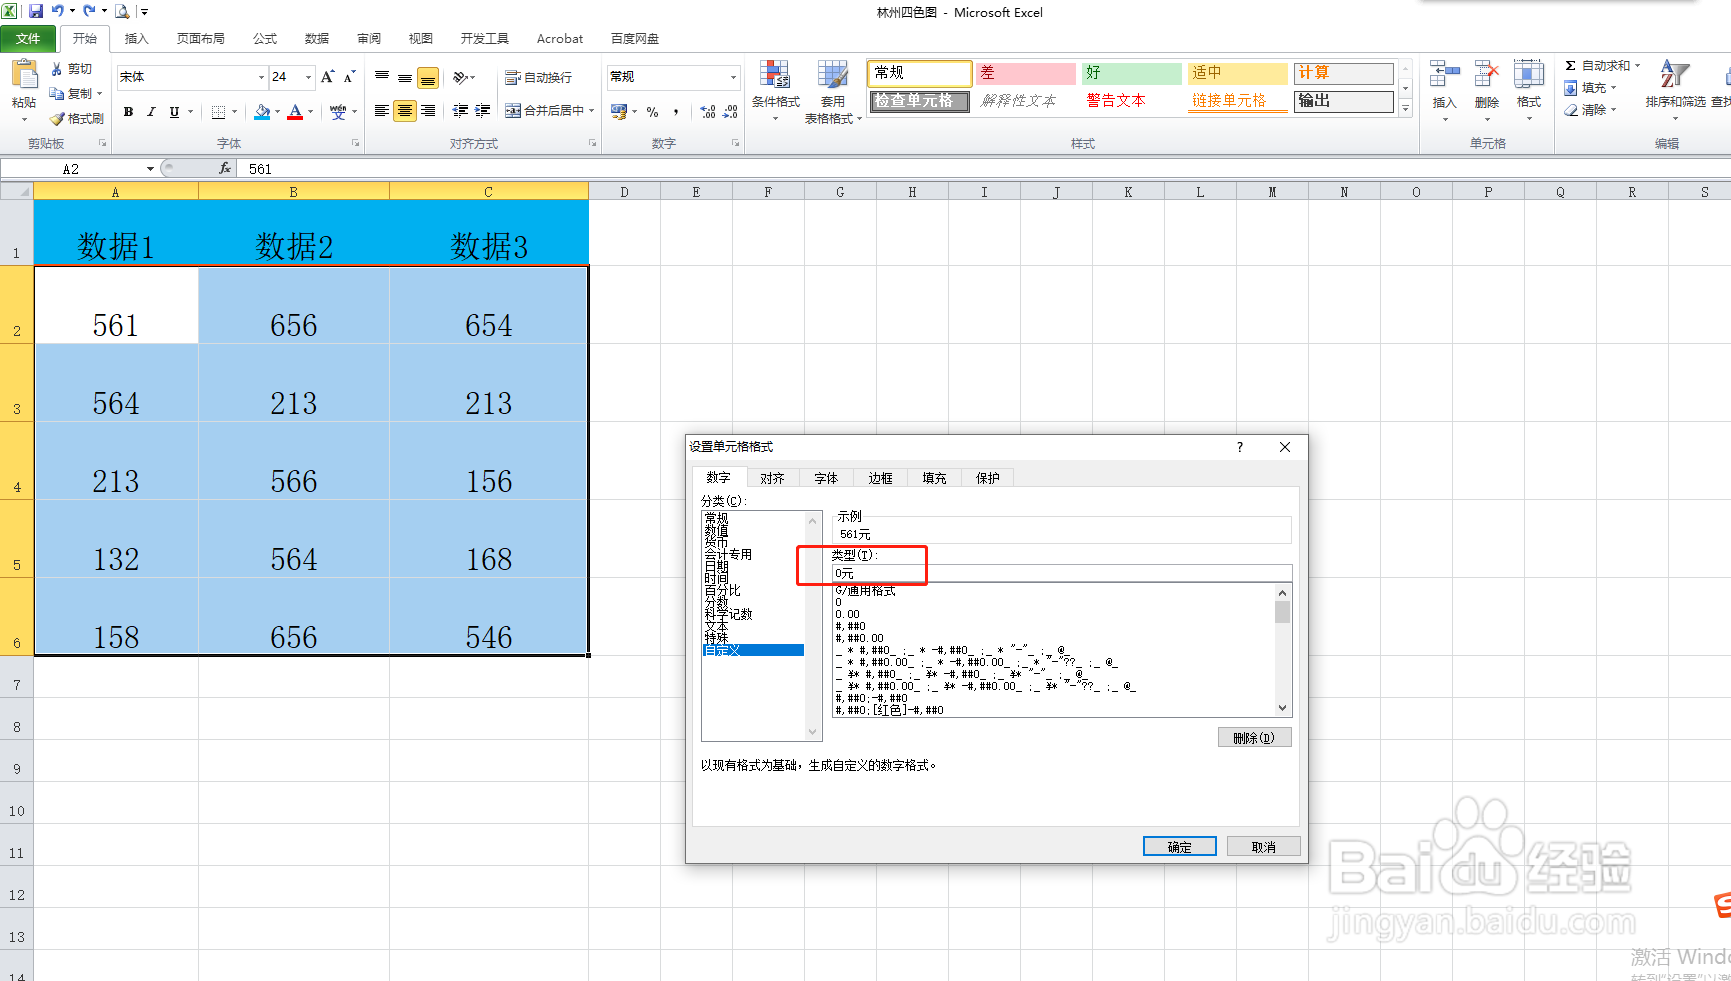Click the Insert cells (插入) icon
Image resolution: width=1731 pixels, height=981 pixels.
coord(1444,74)
